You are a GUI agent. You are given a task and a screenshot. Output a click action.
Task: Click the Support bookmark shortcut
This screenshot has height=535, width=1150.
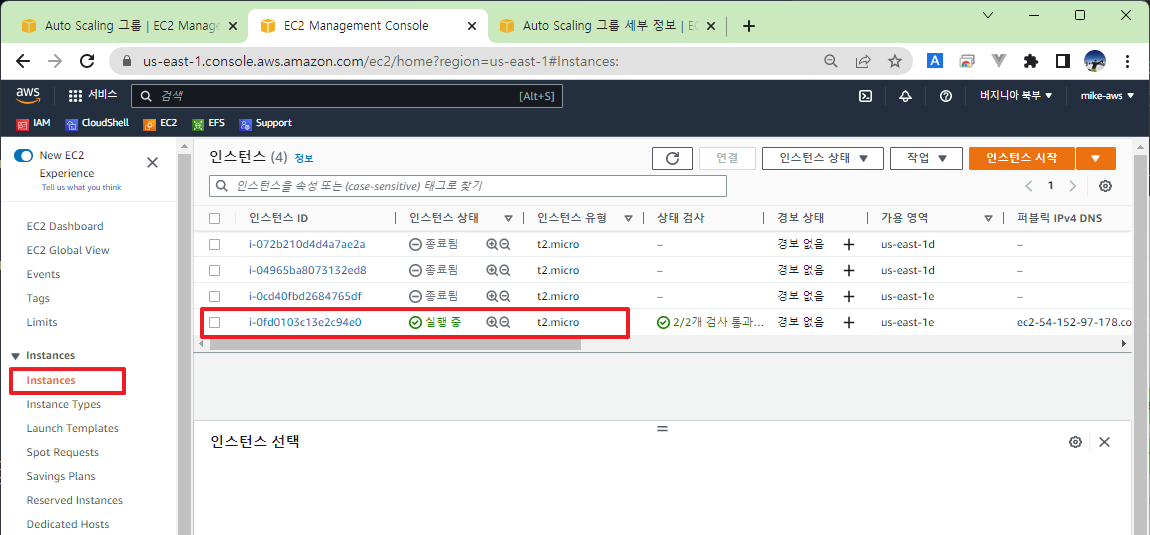coord(265,123)
